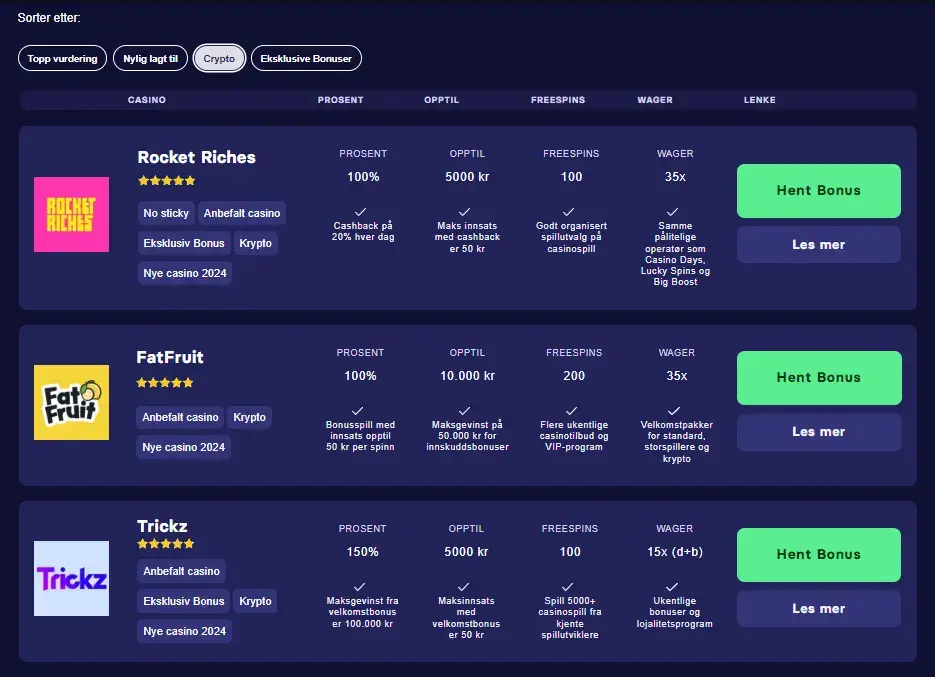Click the '10.000 kr' value for FatFruit
Screen dimensions: 935x677
tap(468, 376)
